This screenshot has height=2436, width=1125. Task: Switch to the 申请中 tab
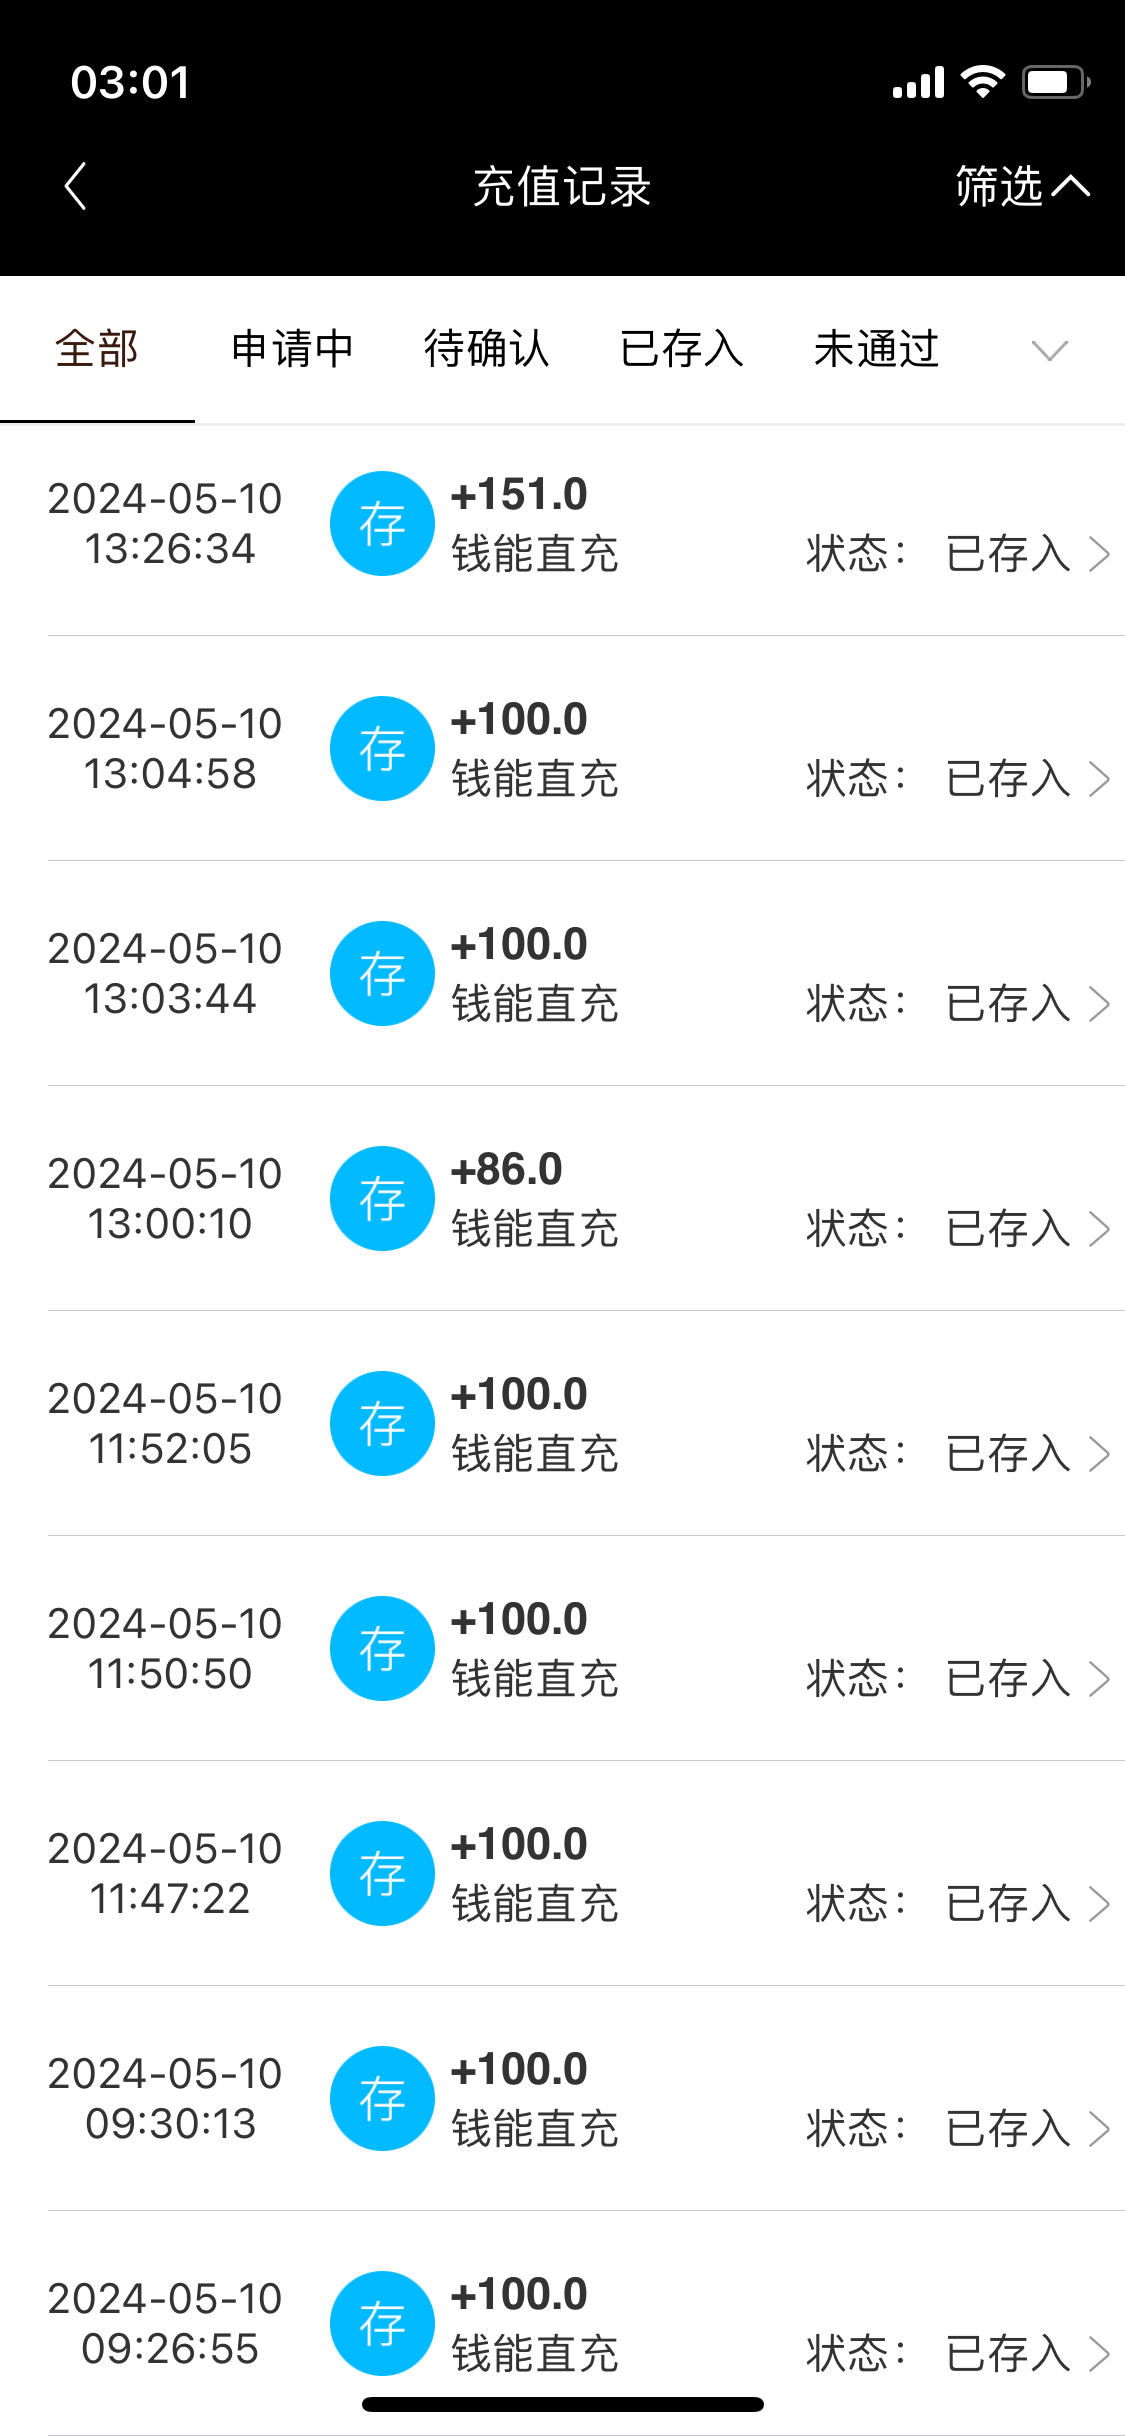[292, 349]
